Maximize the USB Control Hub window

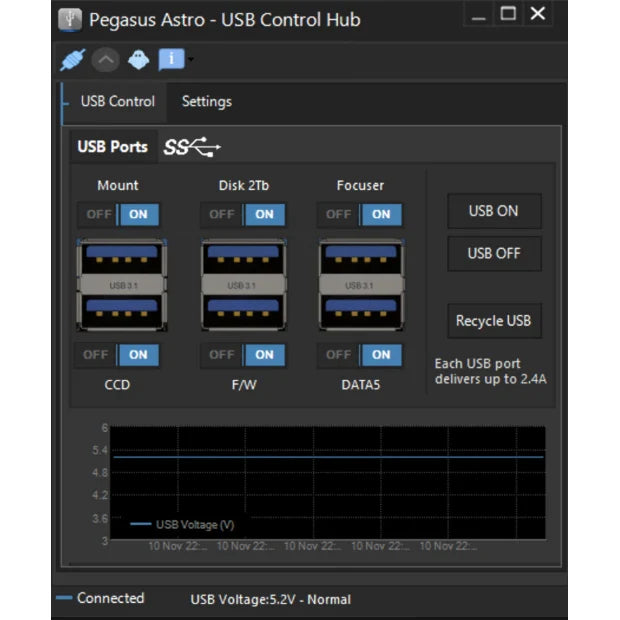tap(508, 14)
